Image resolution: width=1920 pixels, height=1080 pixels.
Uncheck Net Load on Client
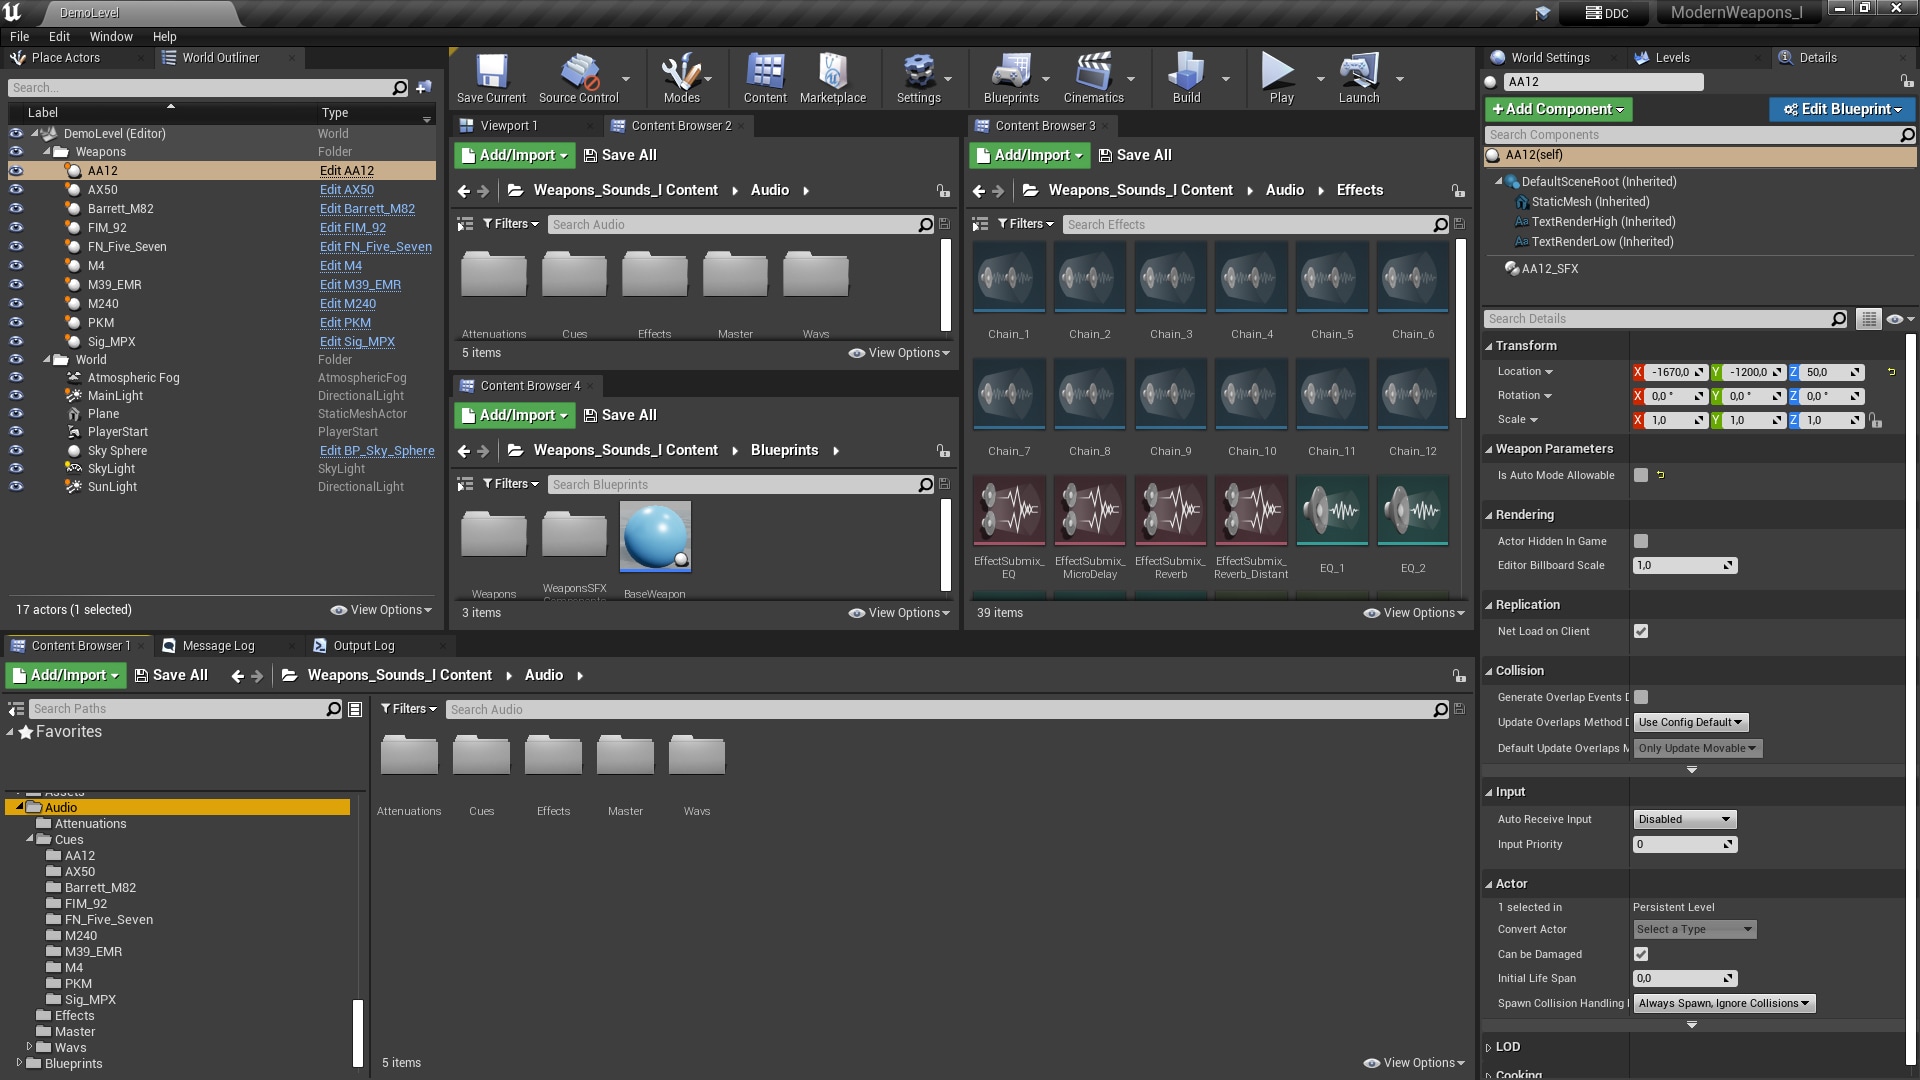(x=1640, y=631)
